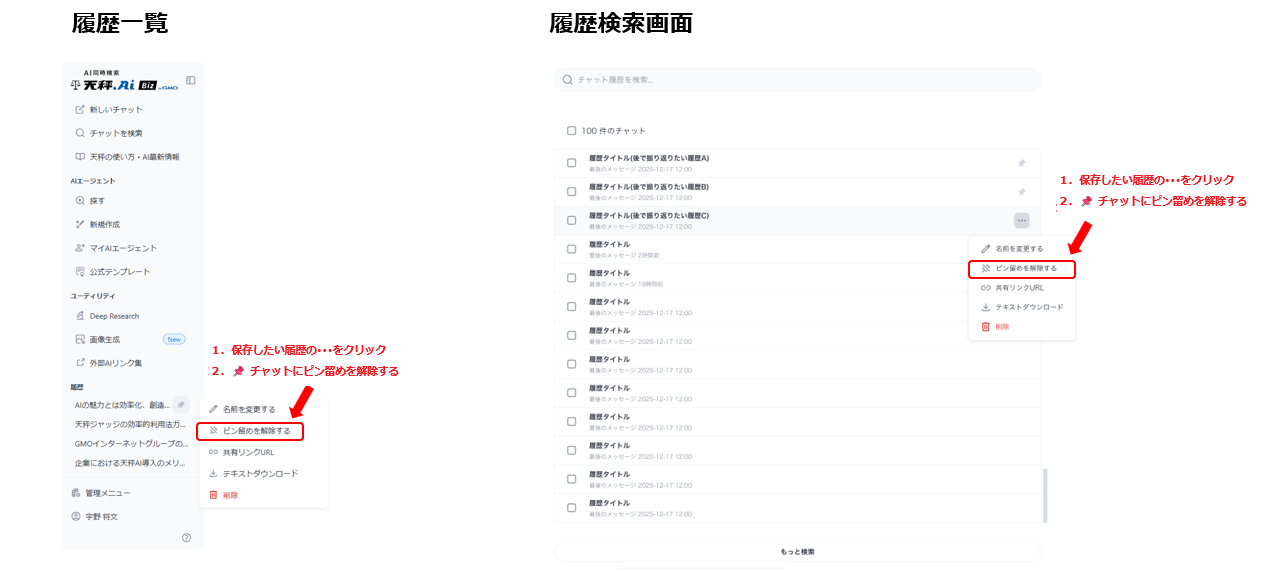
Task: Open 探す under AIエージェント
Action: (x=90, y=201)
